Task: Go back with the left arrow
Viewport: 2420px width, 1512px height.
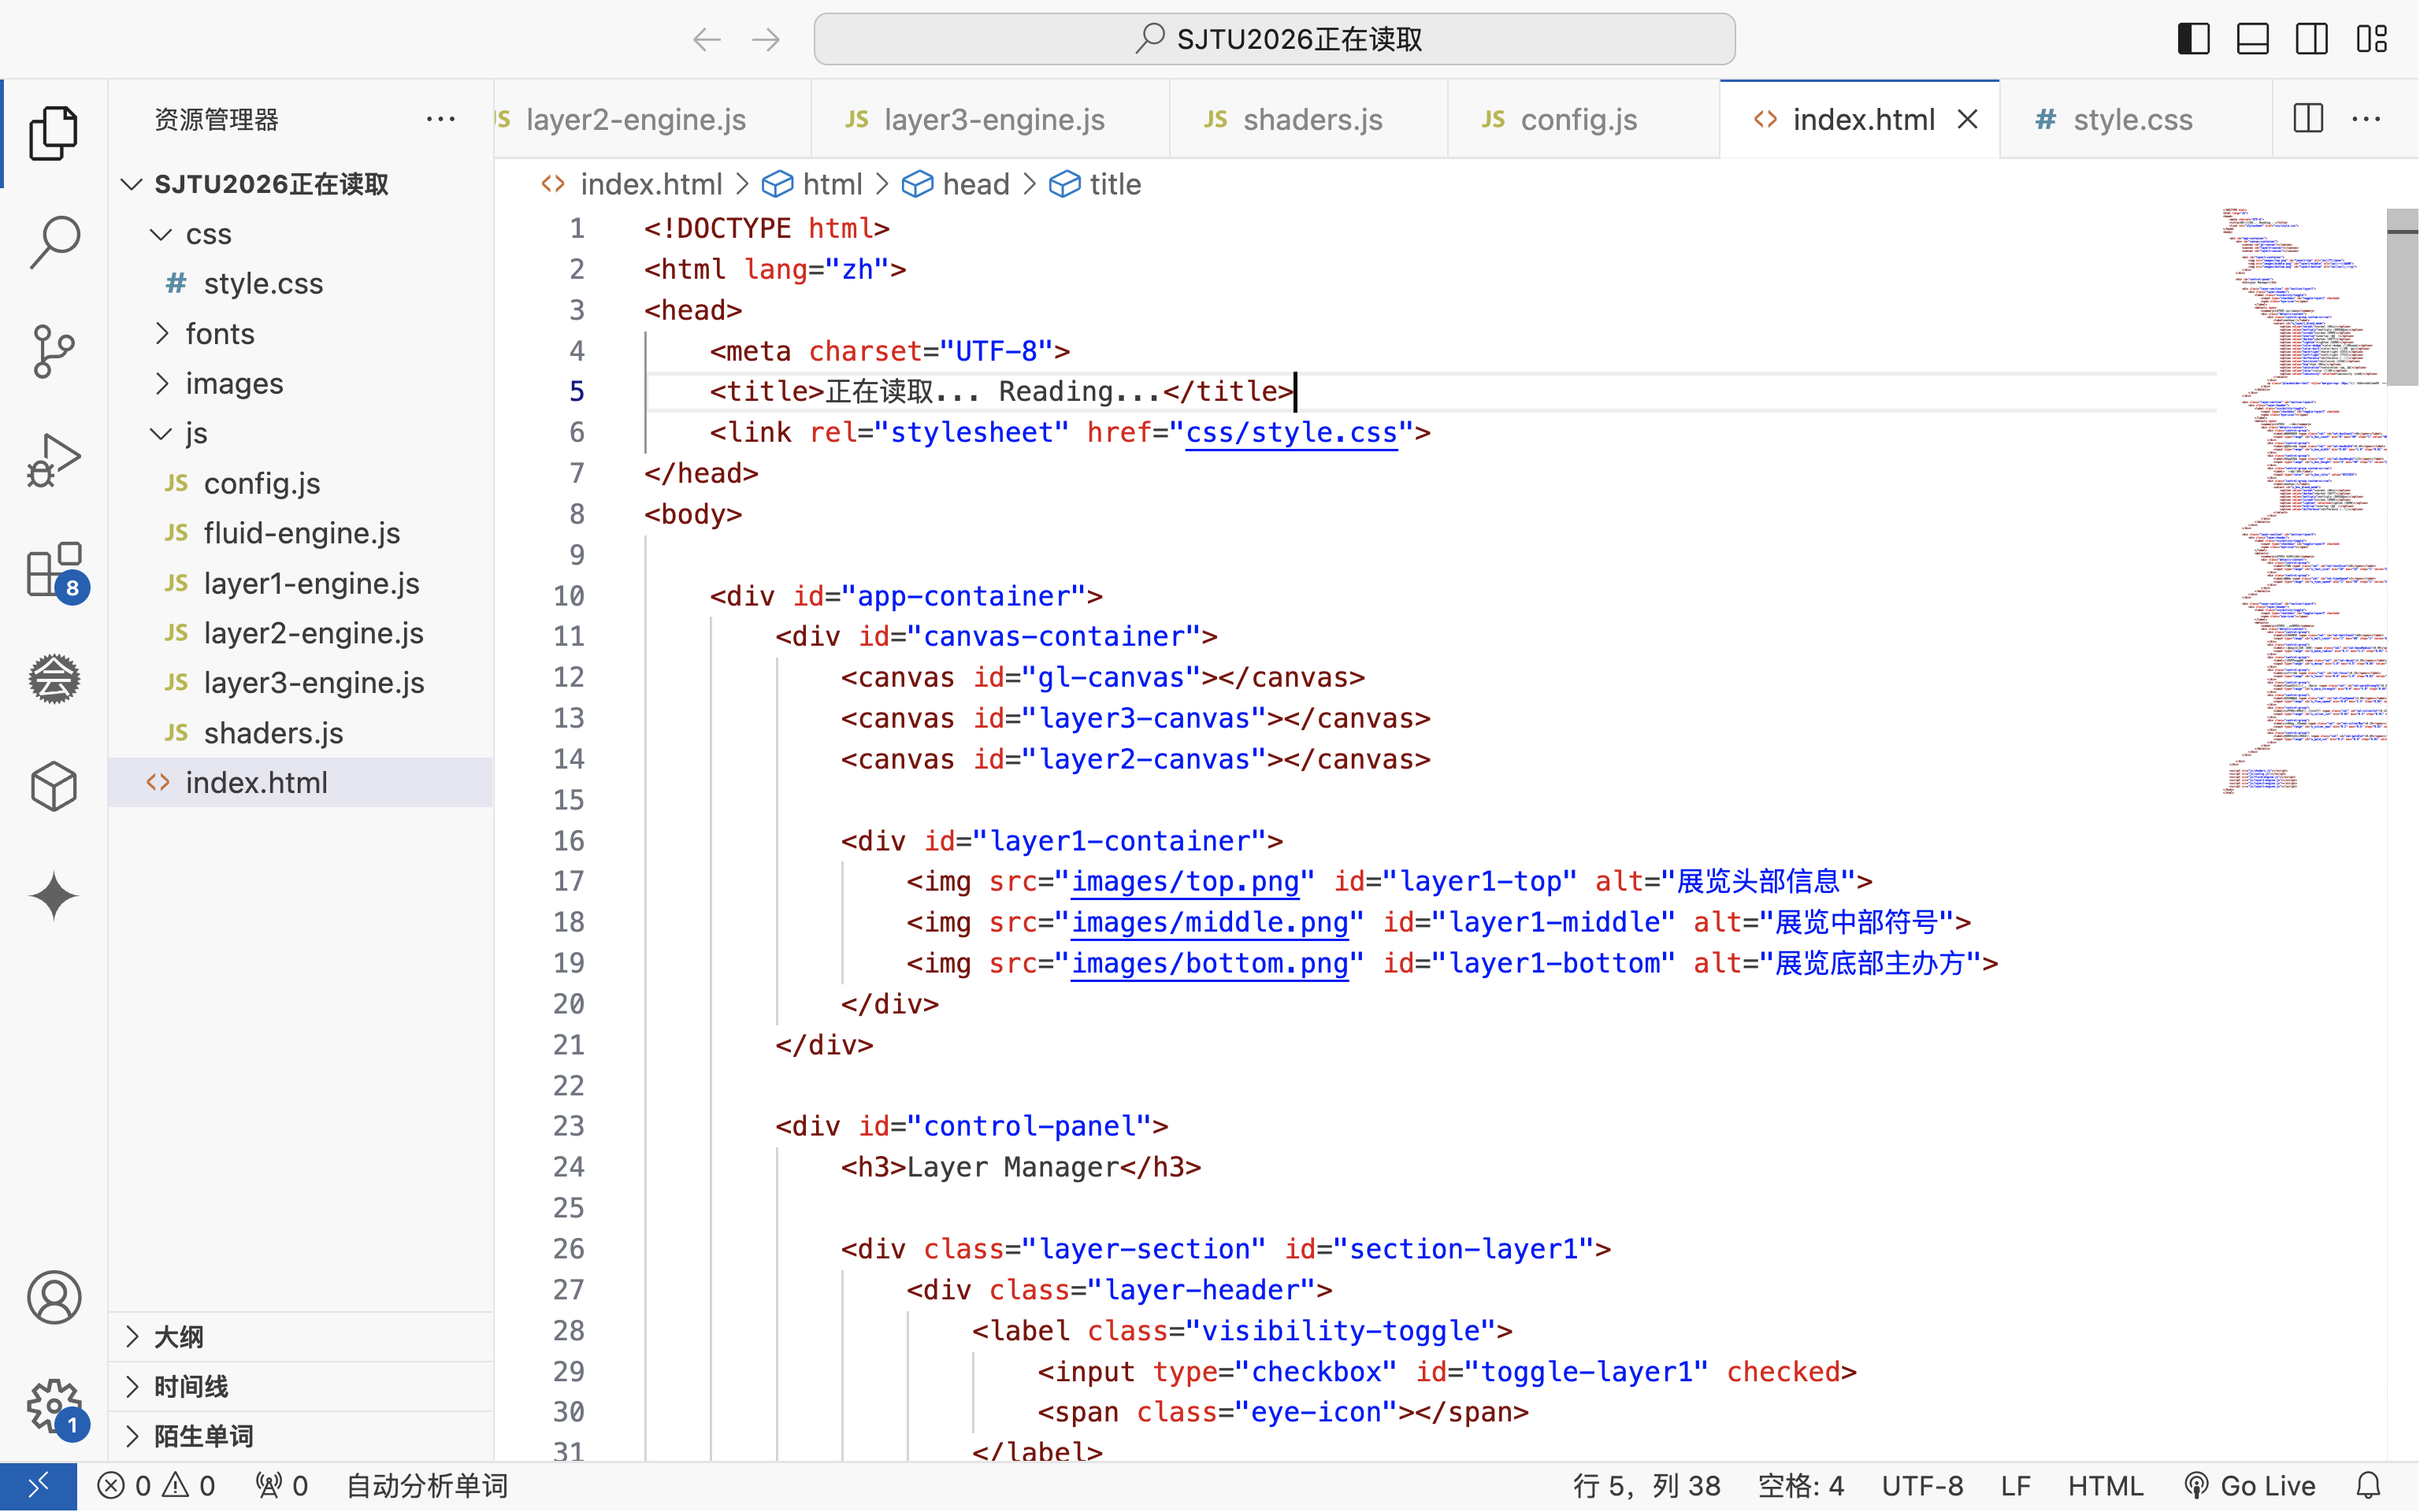Action: [707, 40]
